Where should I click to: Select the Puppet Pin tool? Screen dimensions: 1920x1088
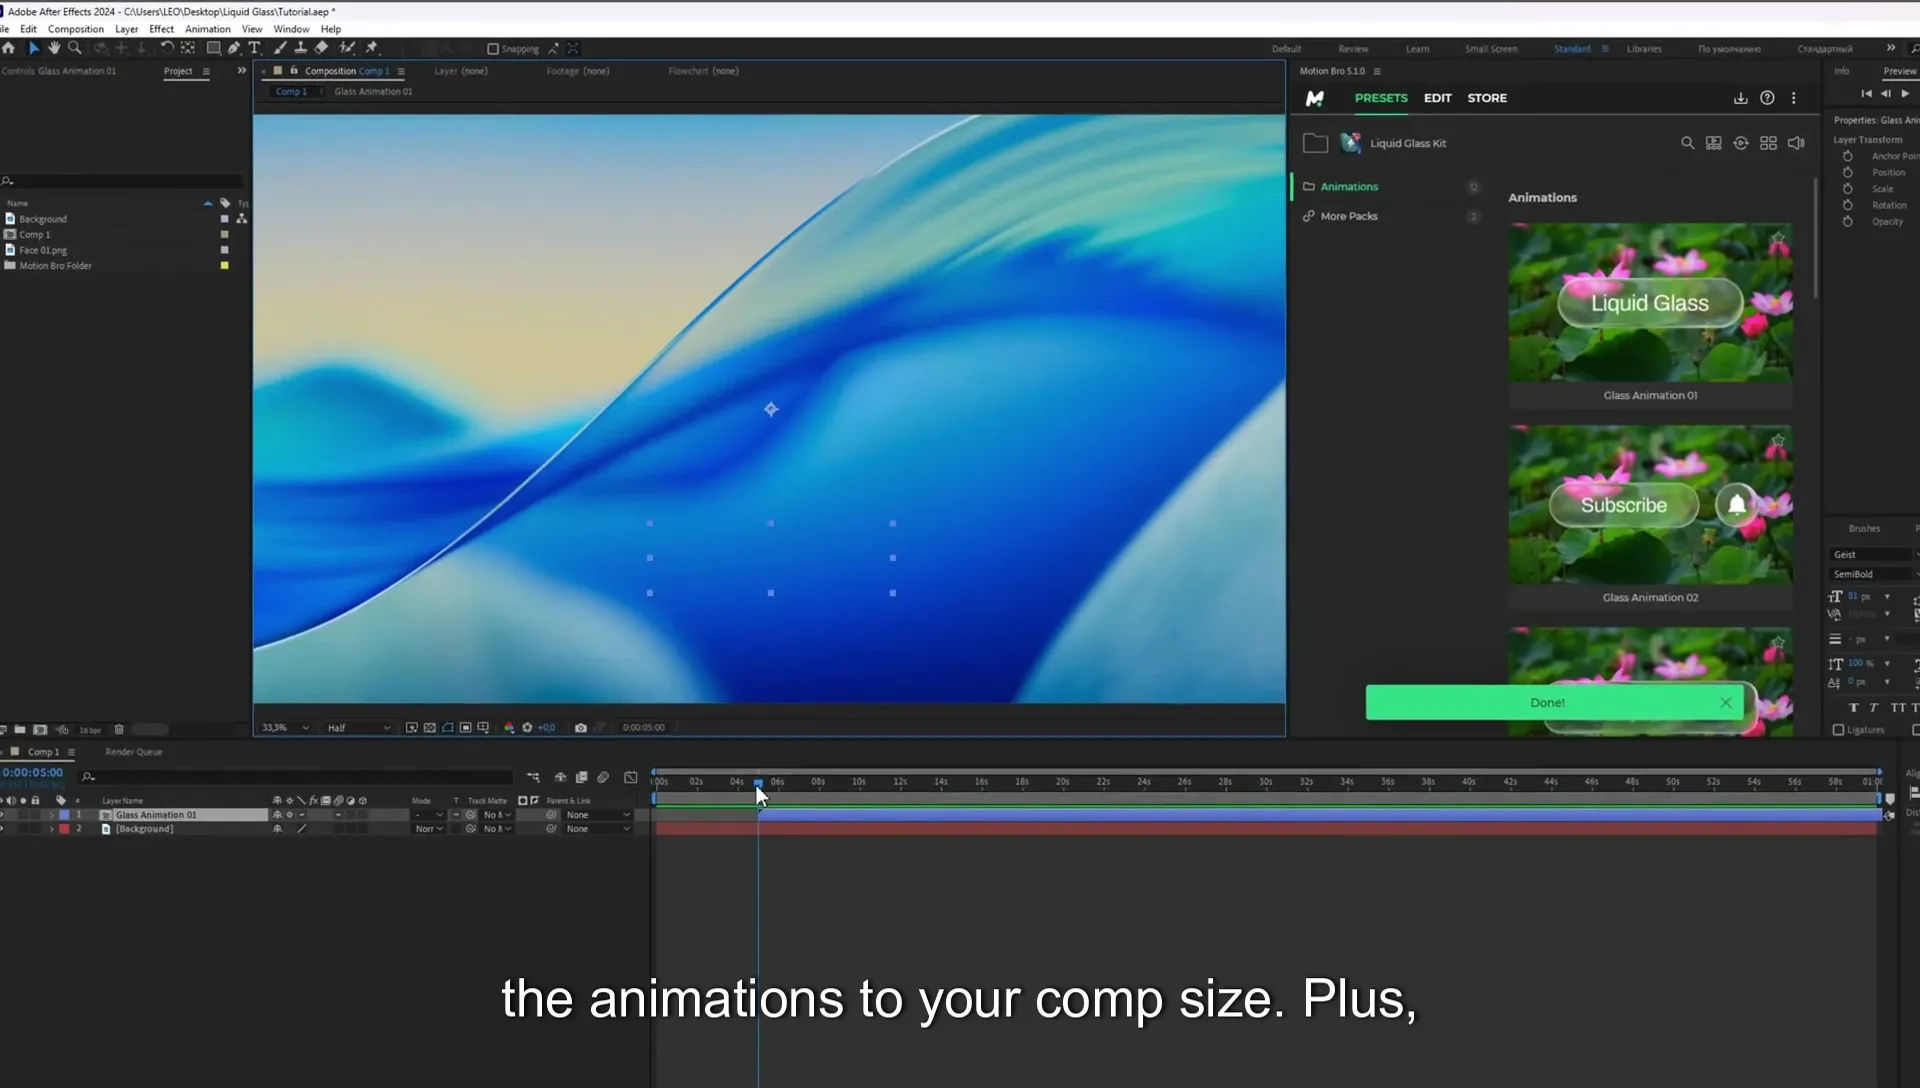point(372,48)
